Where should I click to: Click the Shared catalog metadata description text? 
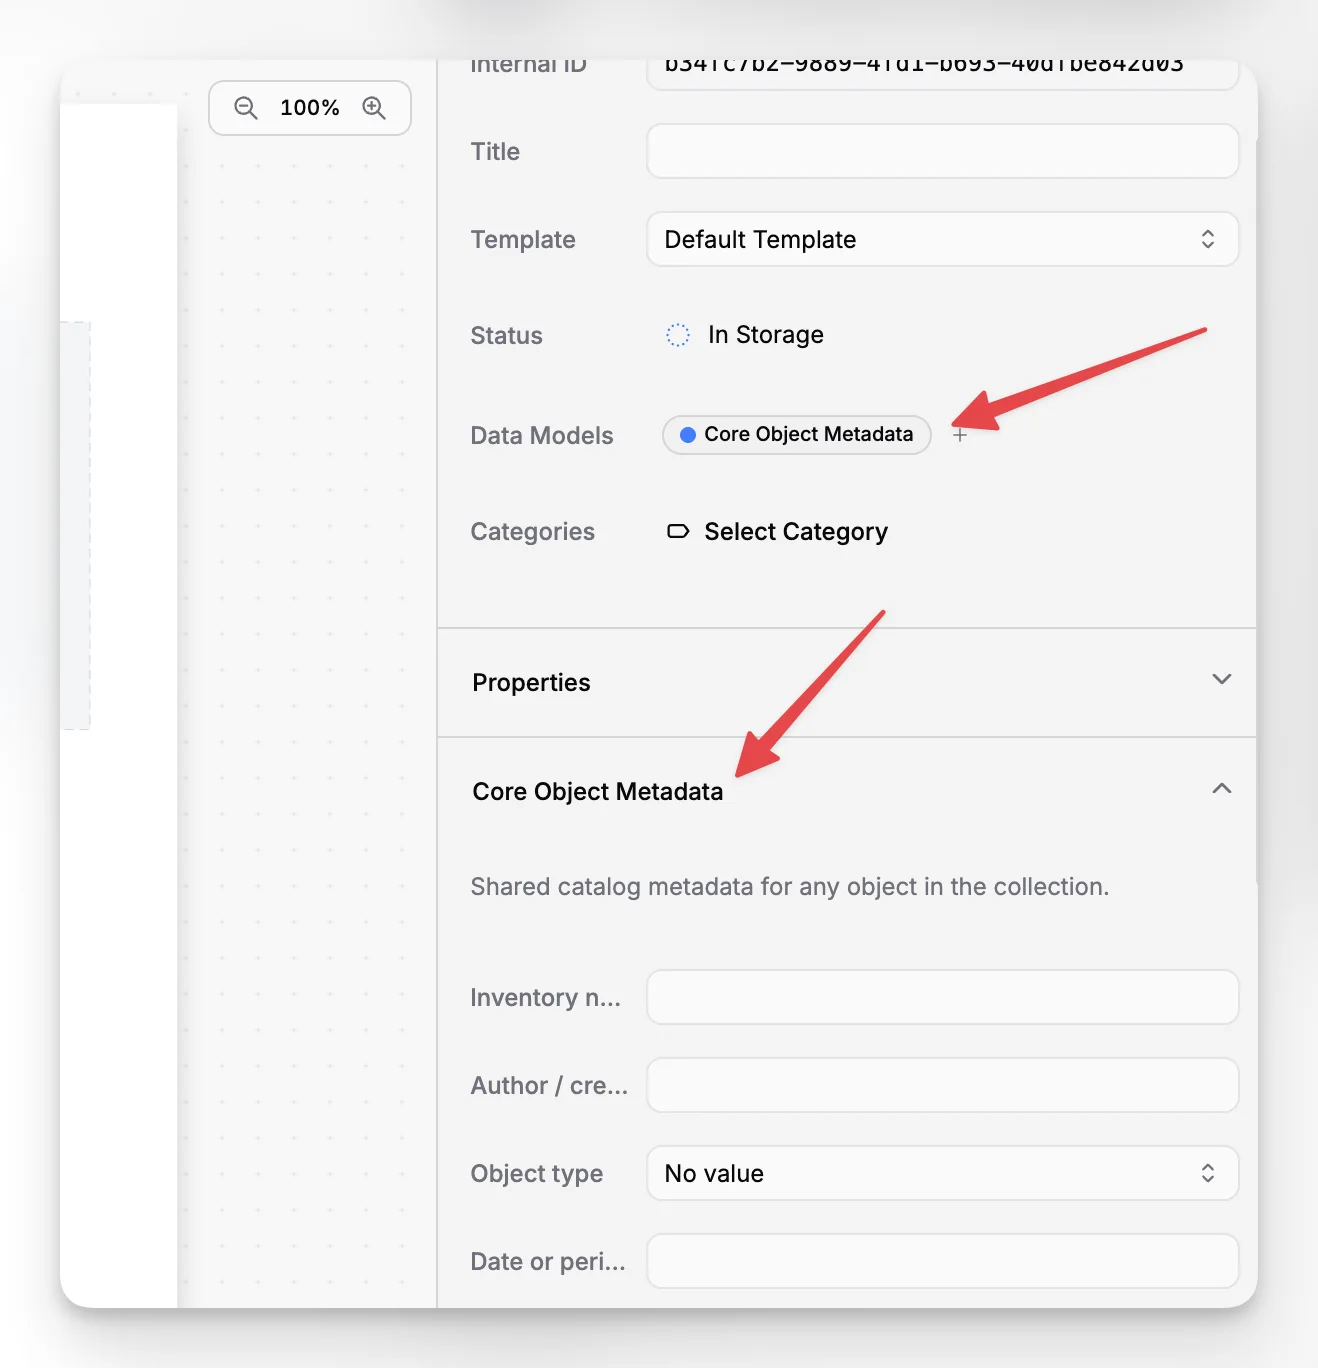tap(789, 887)
